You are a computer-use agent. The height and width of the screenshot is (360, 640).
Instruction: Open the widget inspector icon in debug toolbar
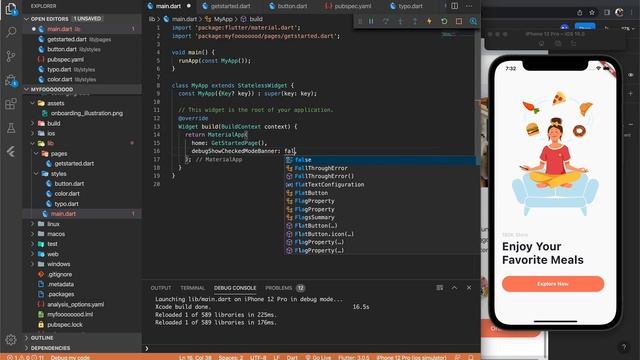473,21
